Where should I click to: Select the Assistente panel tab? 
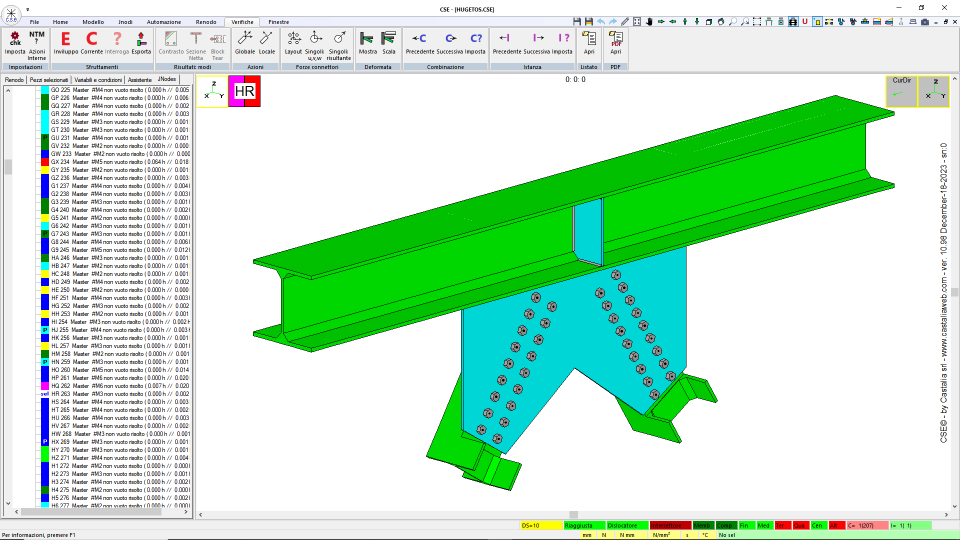pyautogui.click(x=140, y=80)
